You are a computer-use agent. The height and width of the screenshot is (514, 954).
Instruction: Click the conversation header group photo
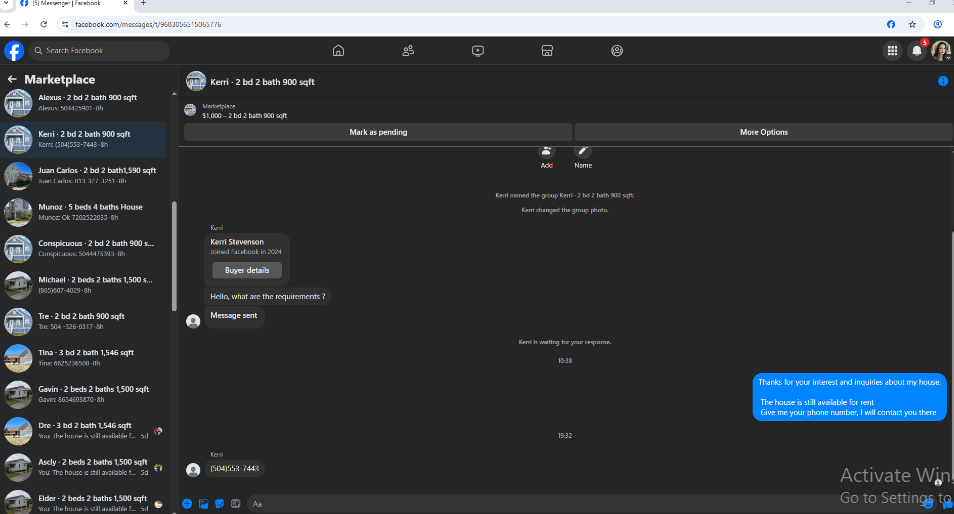(x=196, y=81)
